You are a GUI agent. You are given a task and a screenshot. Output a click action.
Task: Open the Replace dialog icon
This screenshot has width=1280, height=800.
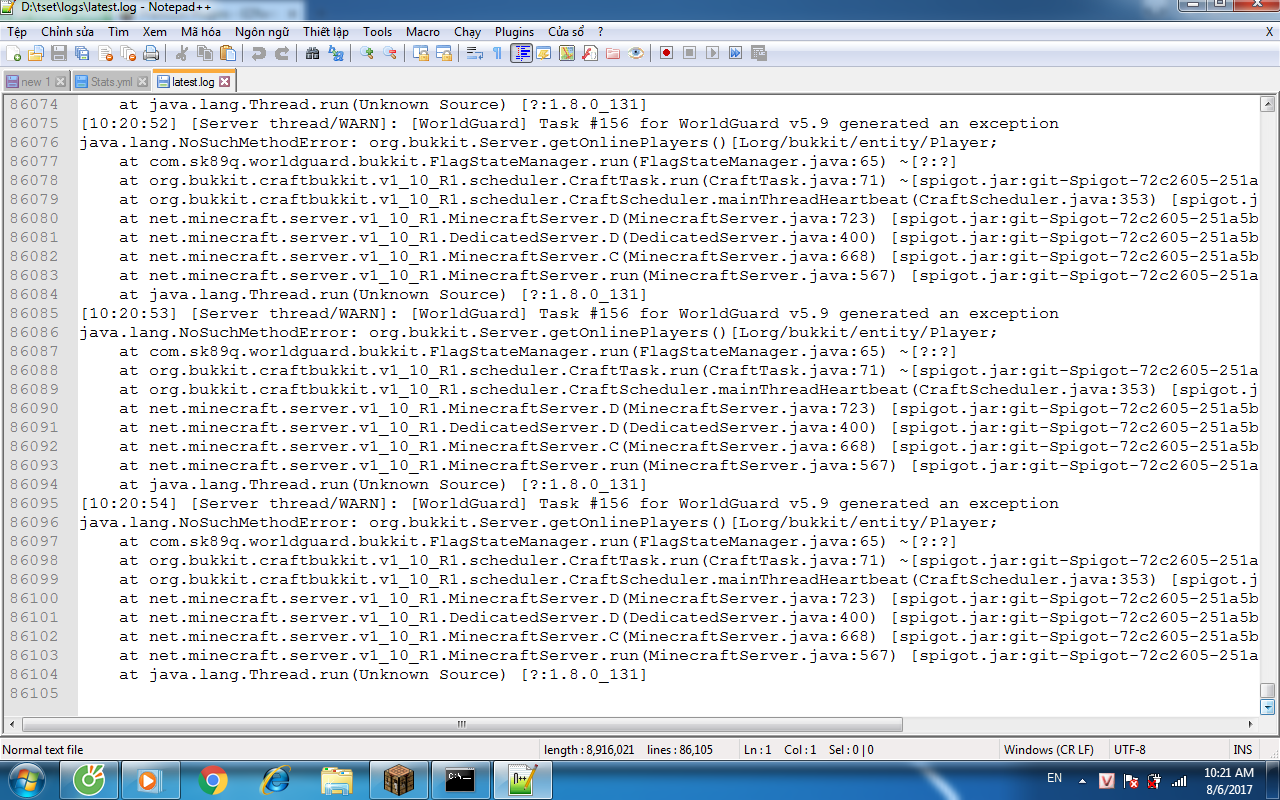(336, 53)
